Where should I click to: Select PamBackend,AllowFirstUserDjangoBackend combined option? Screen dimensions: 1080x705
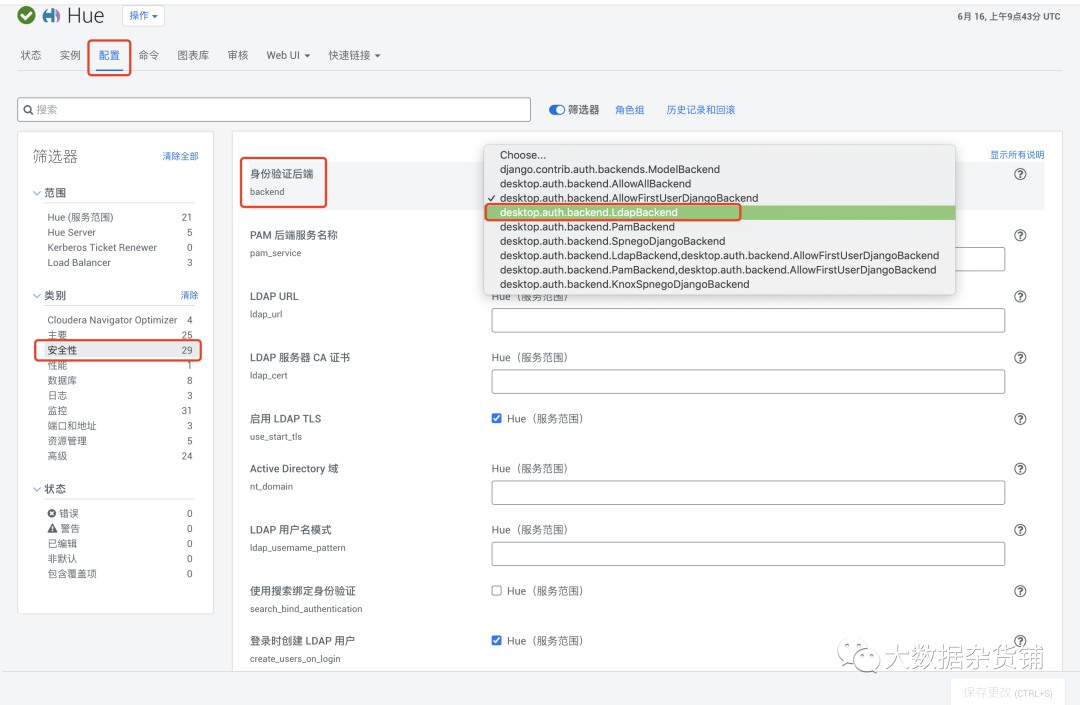tap(719, 270)
